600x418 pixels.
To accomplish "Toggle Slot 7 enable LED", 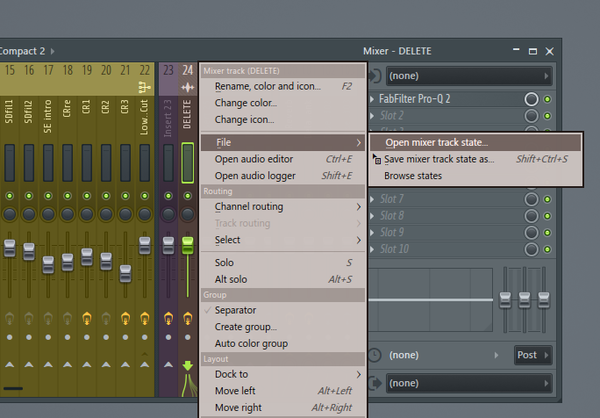I will (548, 199).
